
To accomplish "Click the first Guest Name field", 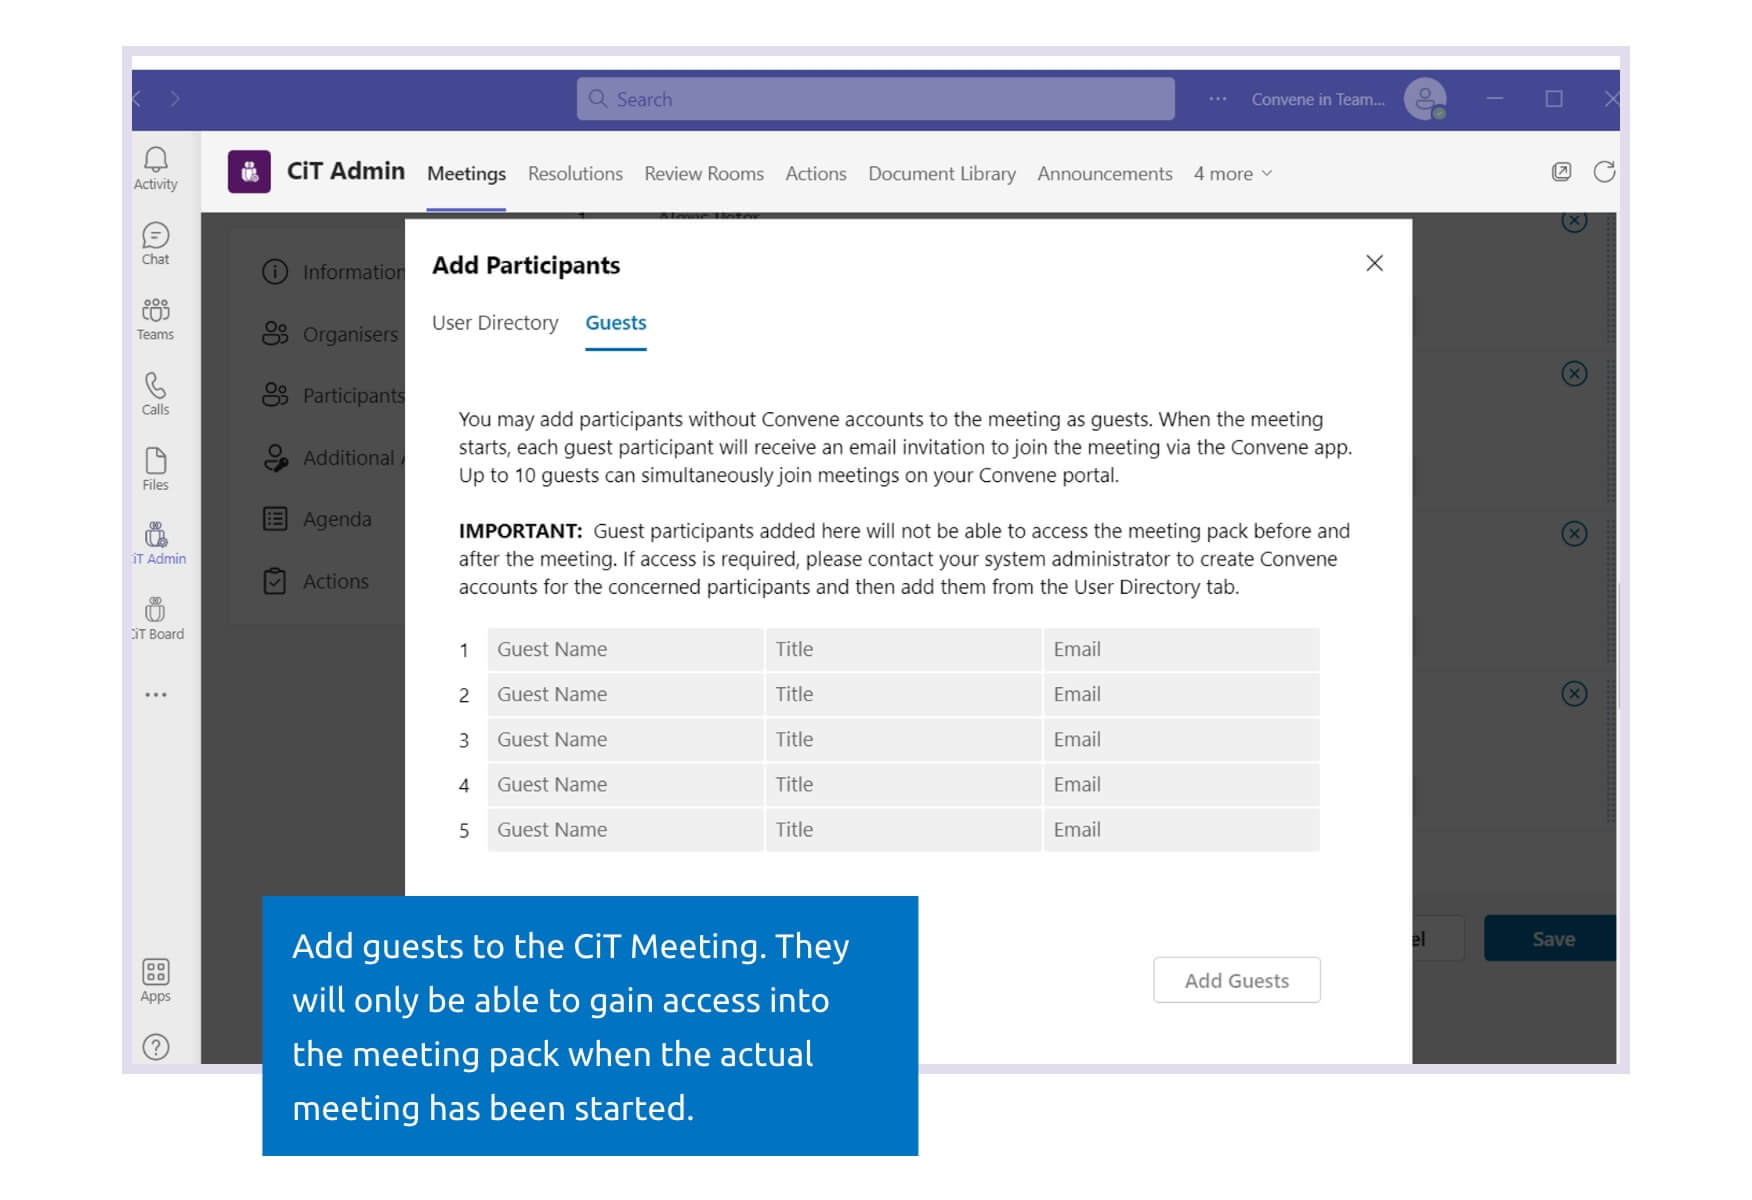I will (x=625, y=649).
